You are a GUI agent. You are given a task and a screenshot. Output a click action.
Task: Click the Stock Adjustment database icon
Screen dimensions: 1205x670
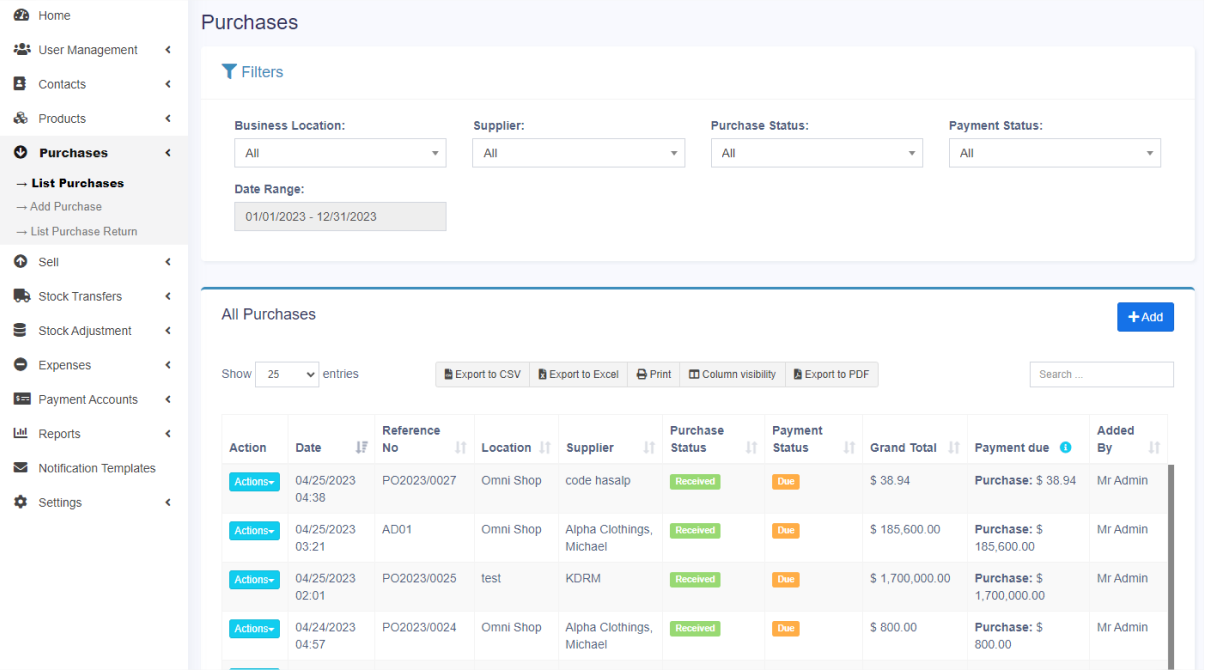point(20,331)
